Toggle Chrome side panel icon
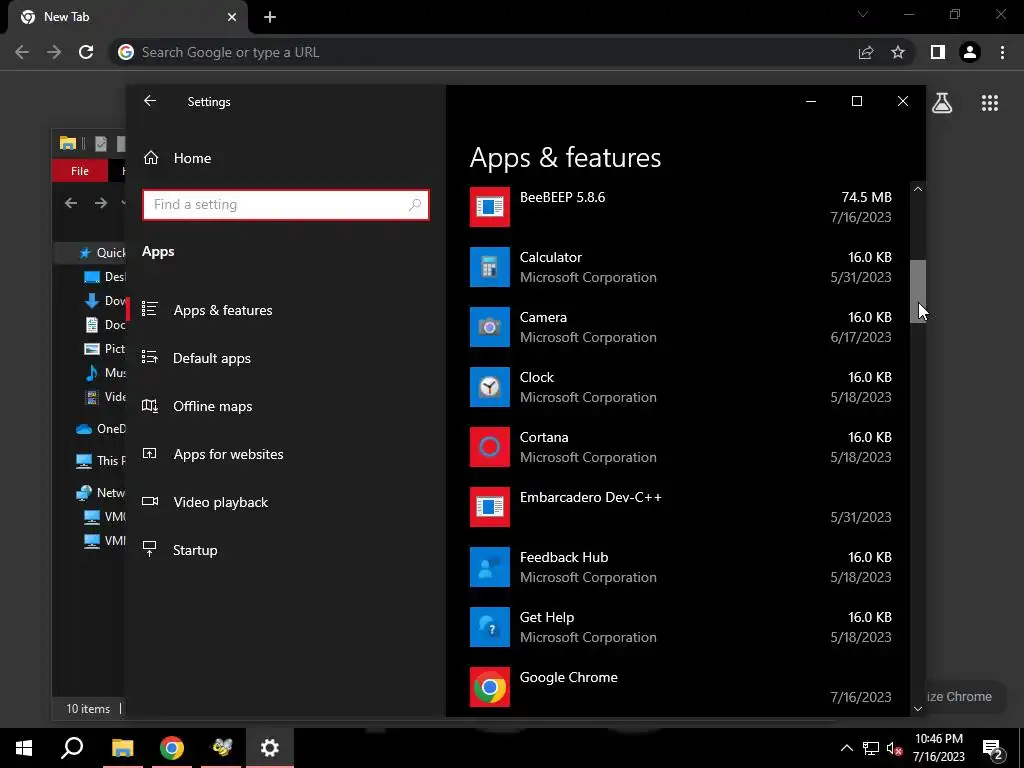Viewport: 1024px width, 768px height. 938,52
